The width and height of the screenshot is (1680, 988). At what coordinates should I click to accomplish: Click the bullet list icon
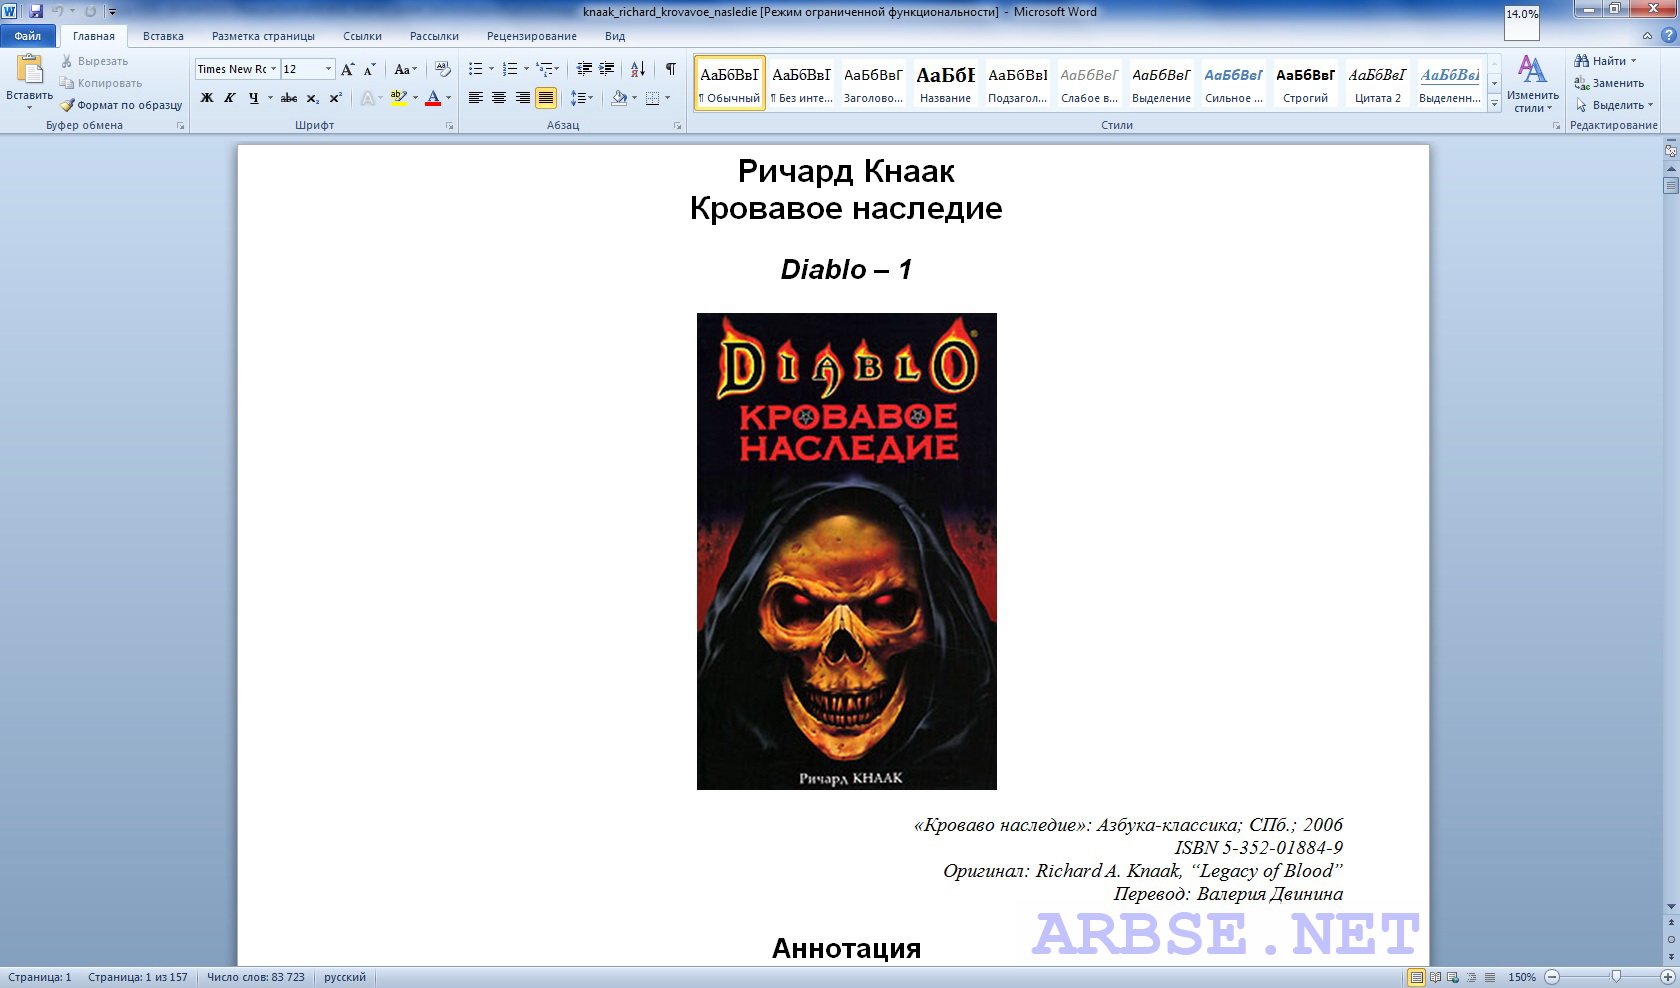(x=475, y=69)
